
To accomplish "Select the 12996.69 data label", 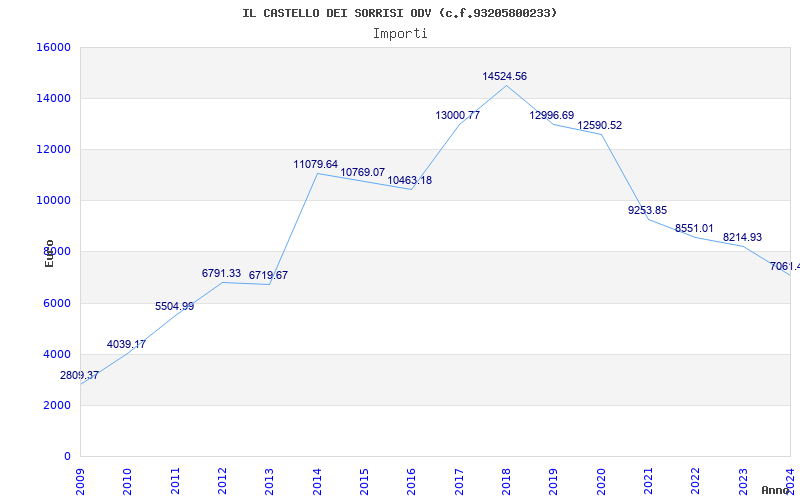I will pyautogui.click(x=552, y=116).
